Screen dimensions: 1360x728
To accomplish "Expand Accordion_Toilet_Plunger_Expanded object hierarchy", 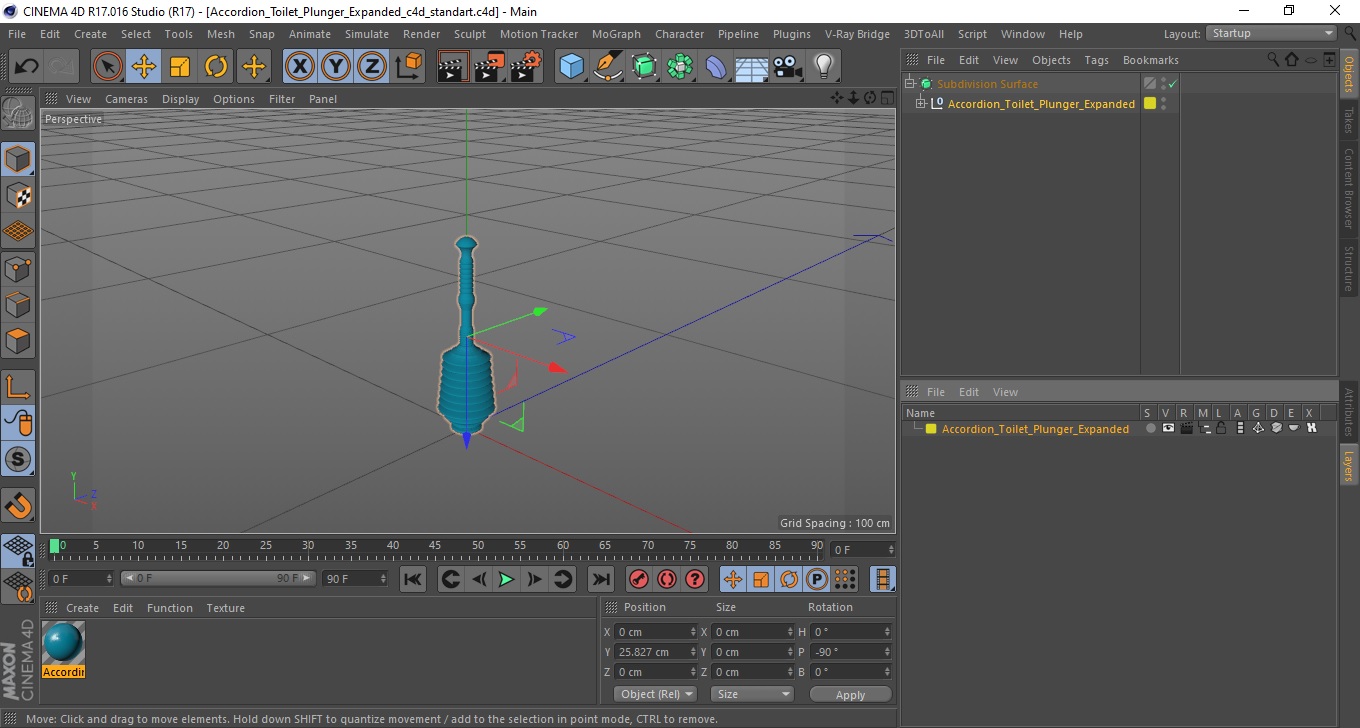I will [x=920, y=103].
